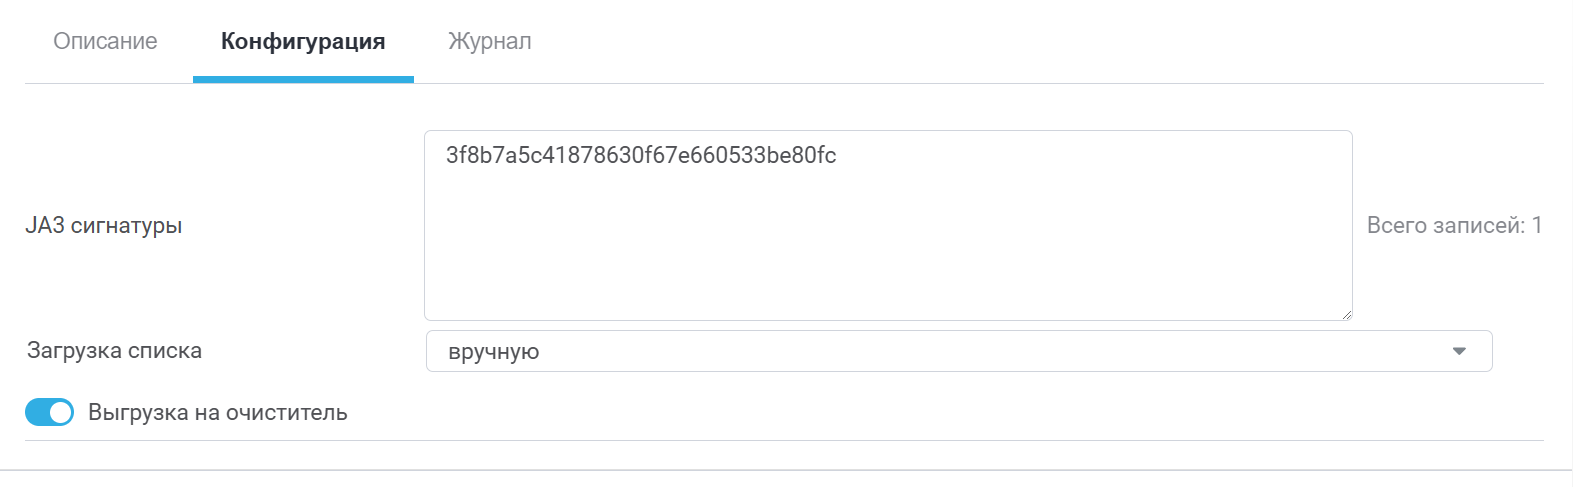
Task: Click the blue underline under Конфигурация
Action: click(x=303, y=79)
